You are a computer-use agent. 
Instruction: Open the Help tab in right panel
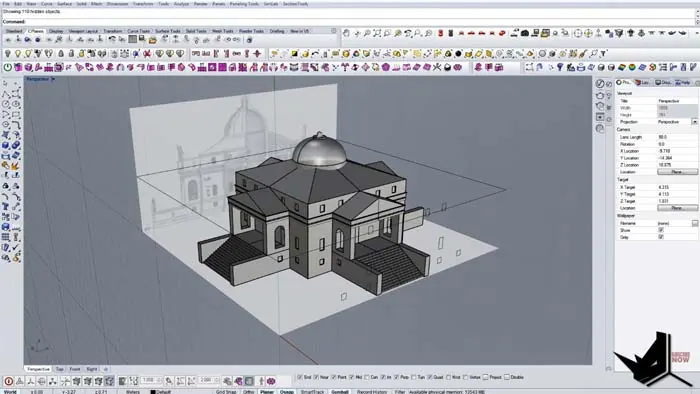click(682, 83)
